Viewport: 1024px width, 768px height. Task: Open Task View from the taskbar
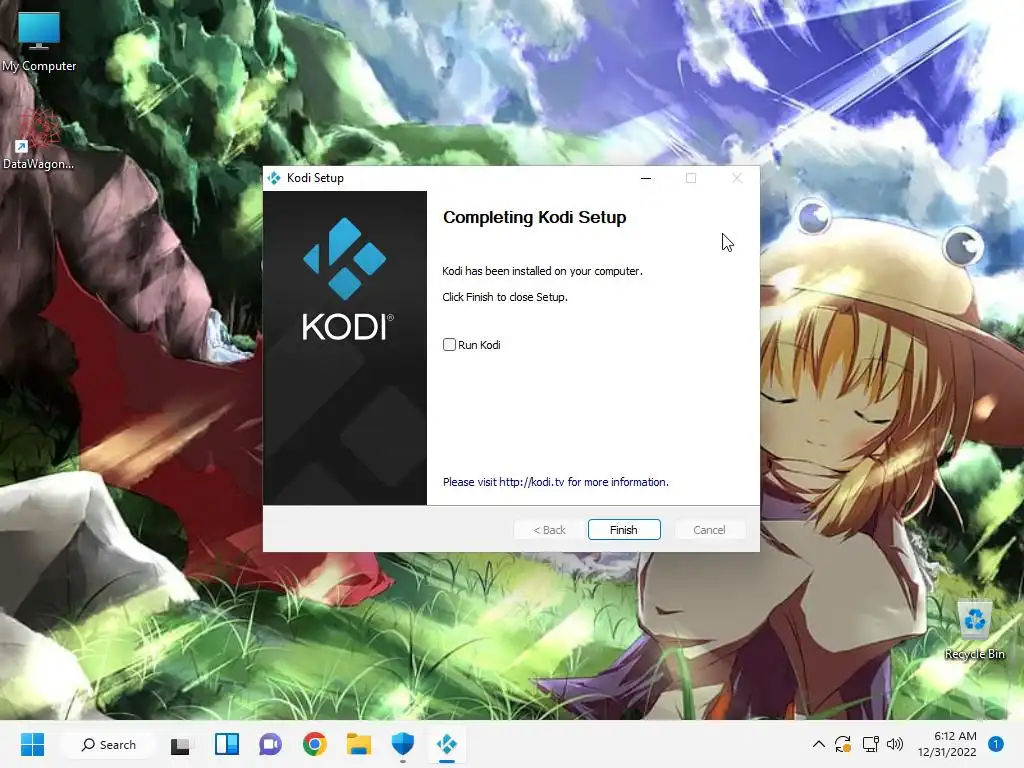tap(180, 744)
